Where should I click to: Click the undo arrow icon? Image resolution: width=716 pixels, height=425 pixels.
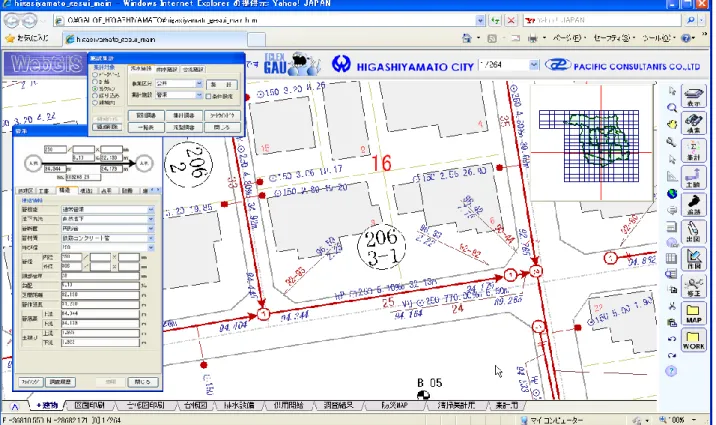tap(672, 339)
